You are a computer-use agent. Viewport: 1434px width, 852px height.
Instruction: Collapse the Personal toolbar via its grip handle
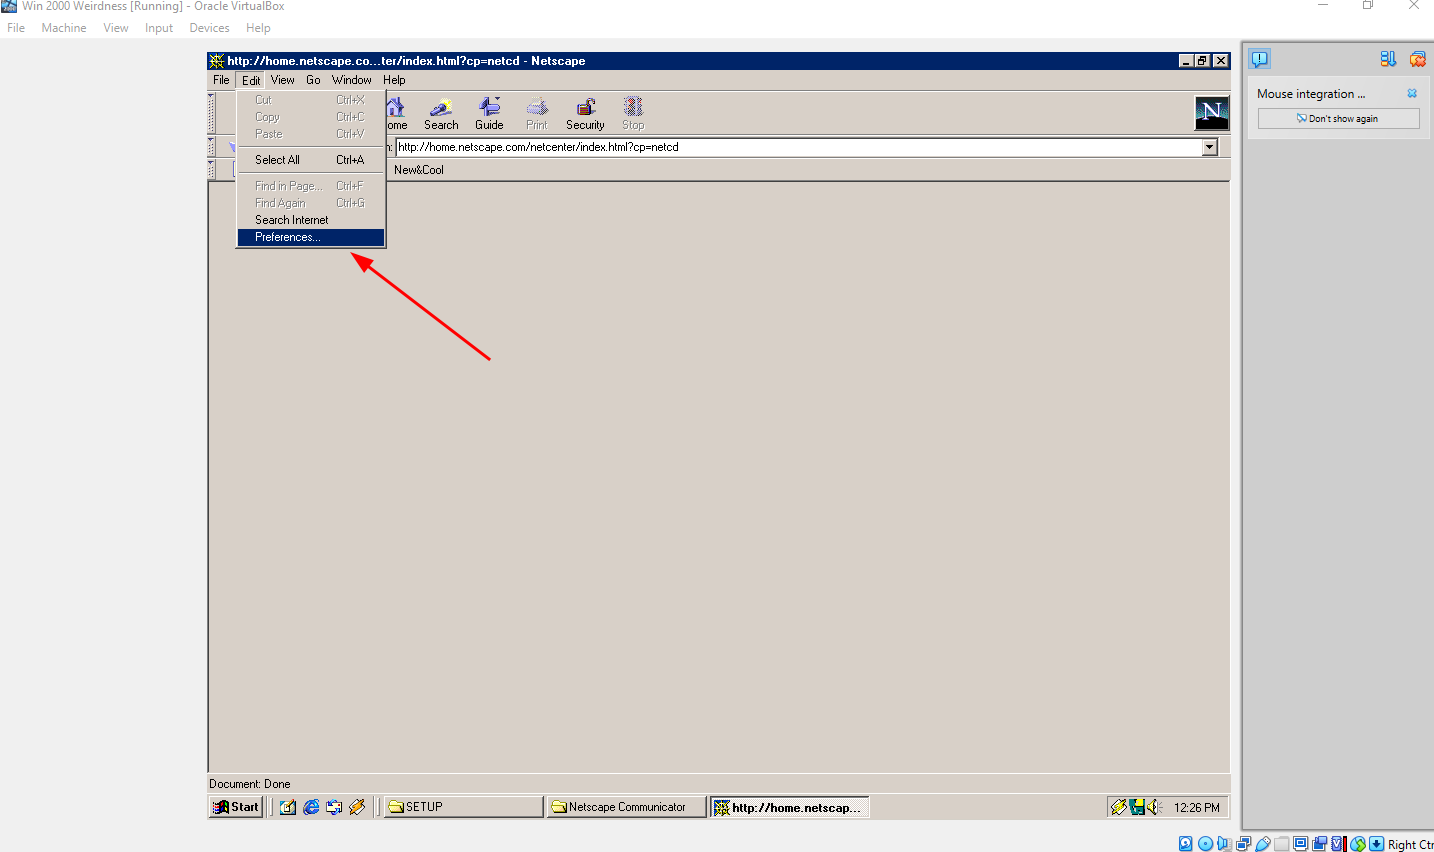(211, 169)
